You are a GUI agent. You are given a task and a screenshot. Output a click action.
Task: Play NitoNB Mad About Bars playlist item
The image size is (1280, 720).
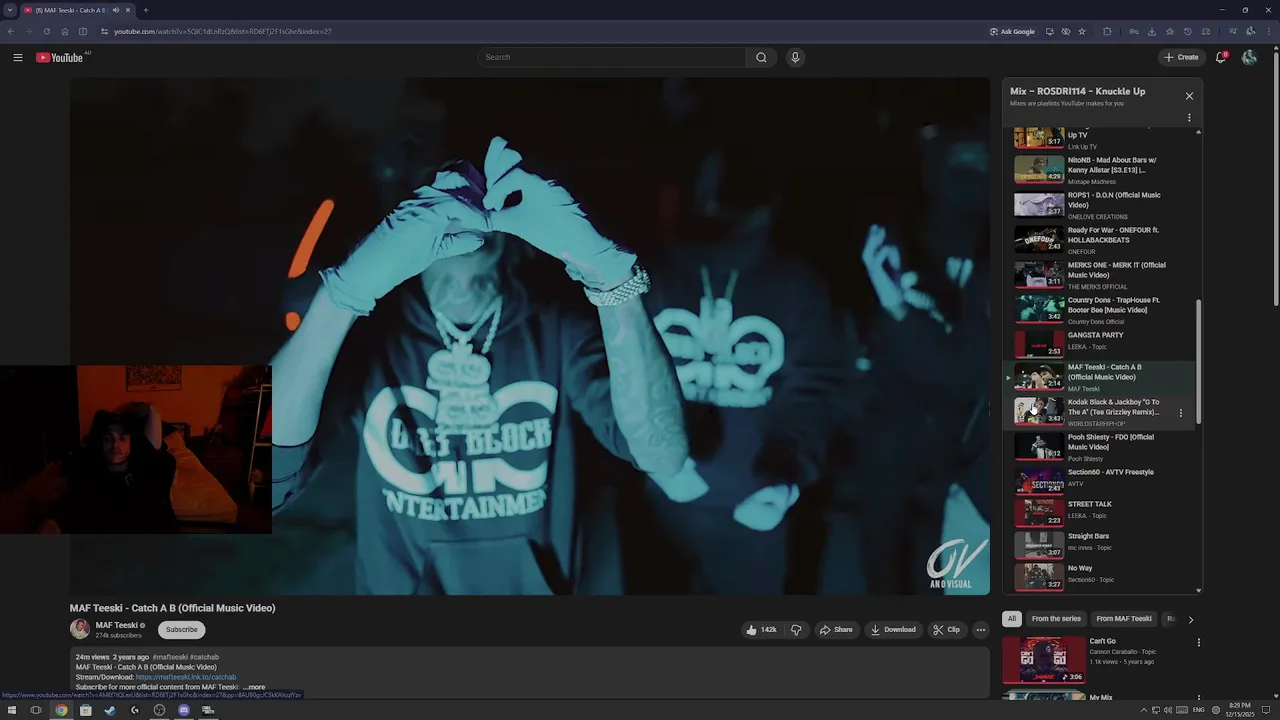1098,170
